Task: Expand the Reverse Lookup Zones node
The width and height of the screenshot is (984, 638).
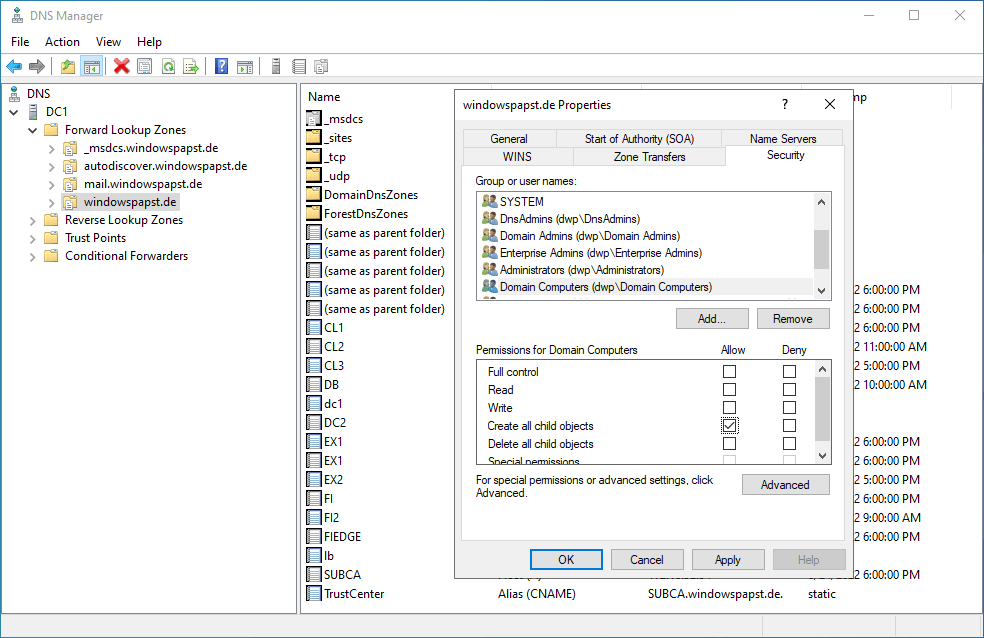Action: click(x=33, y=220)
